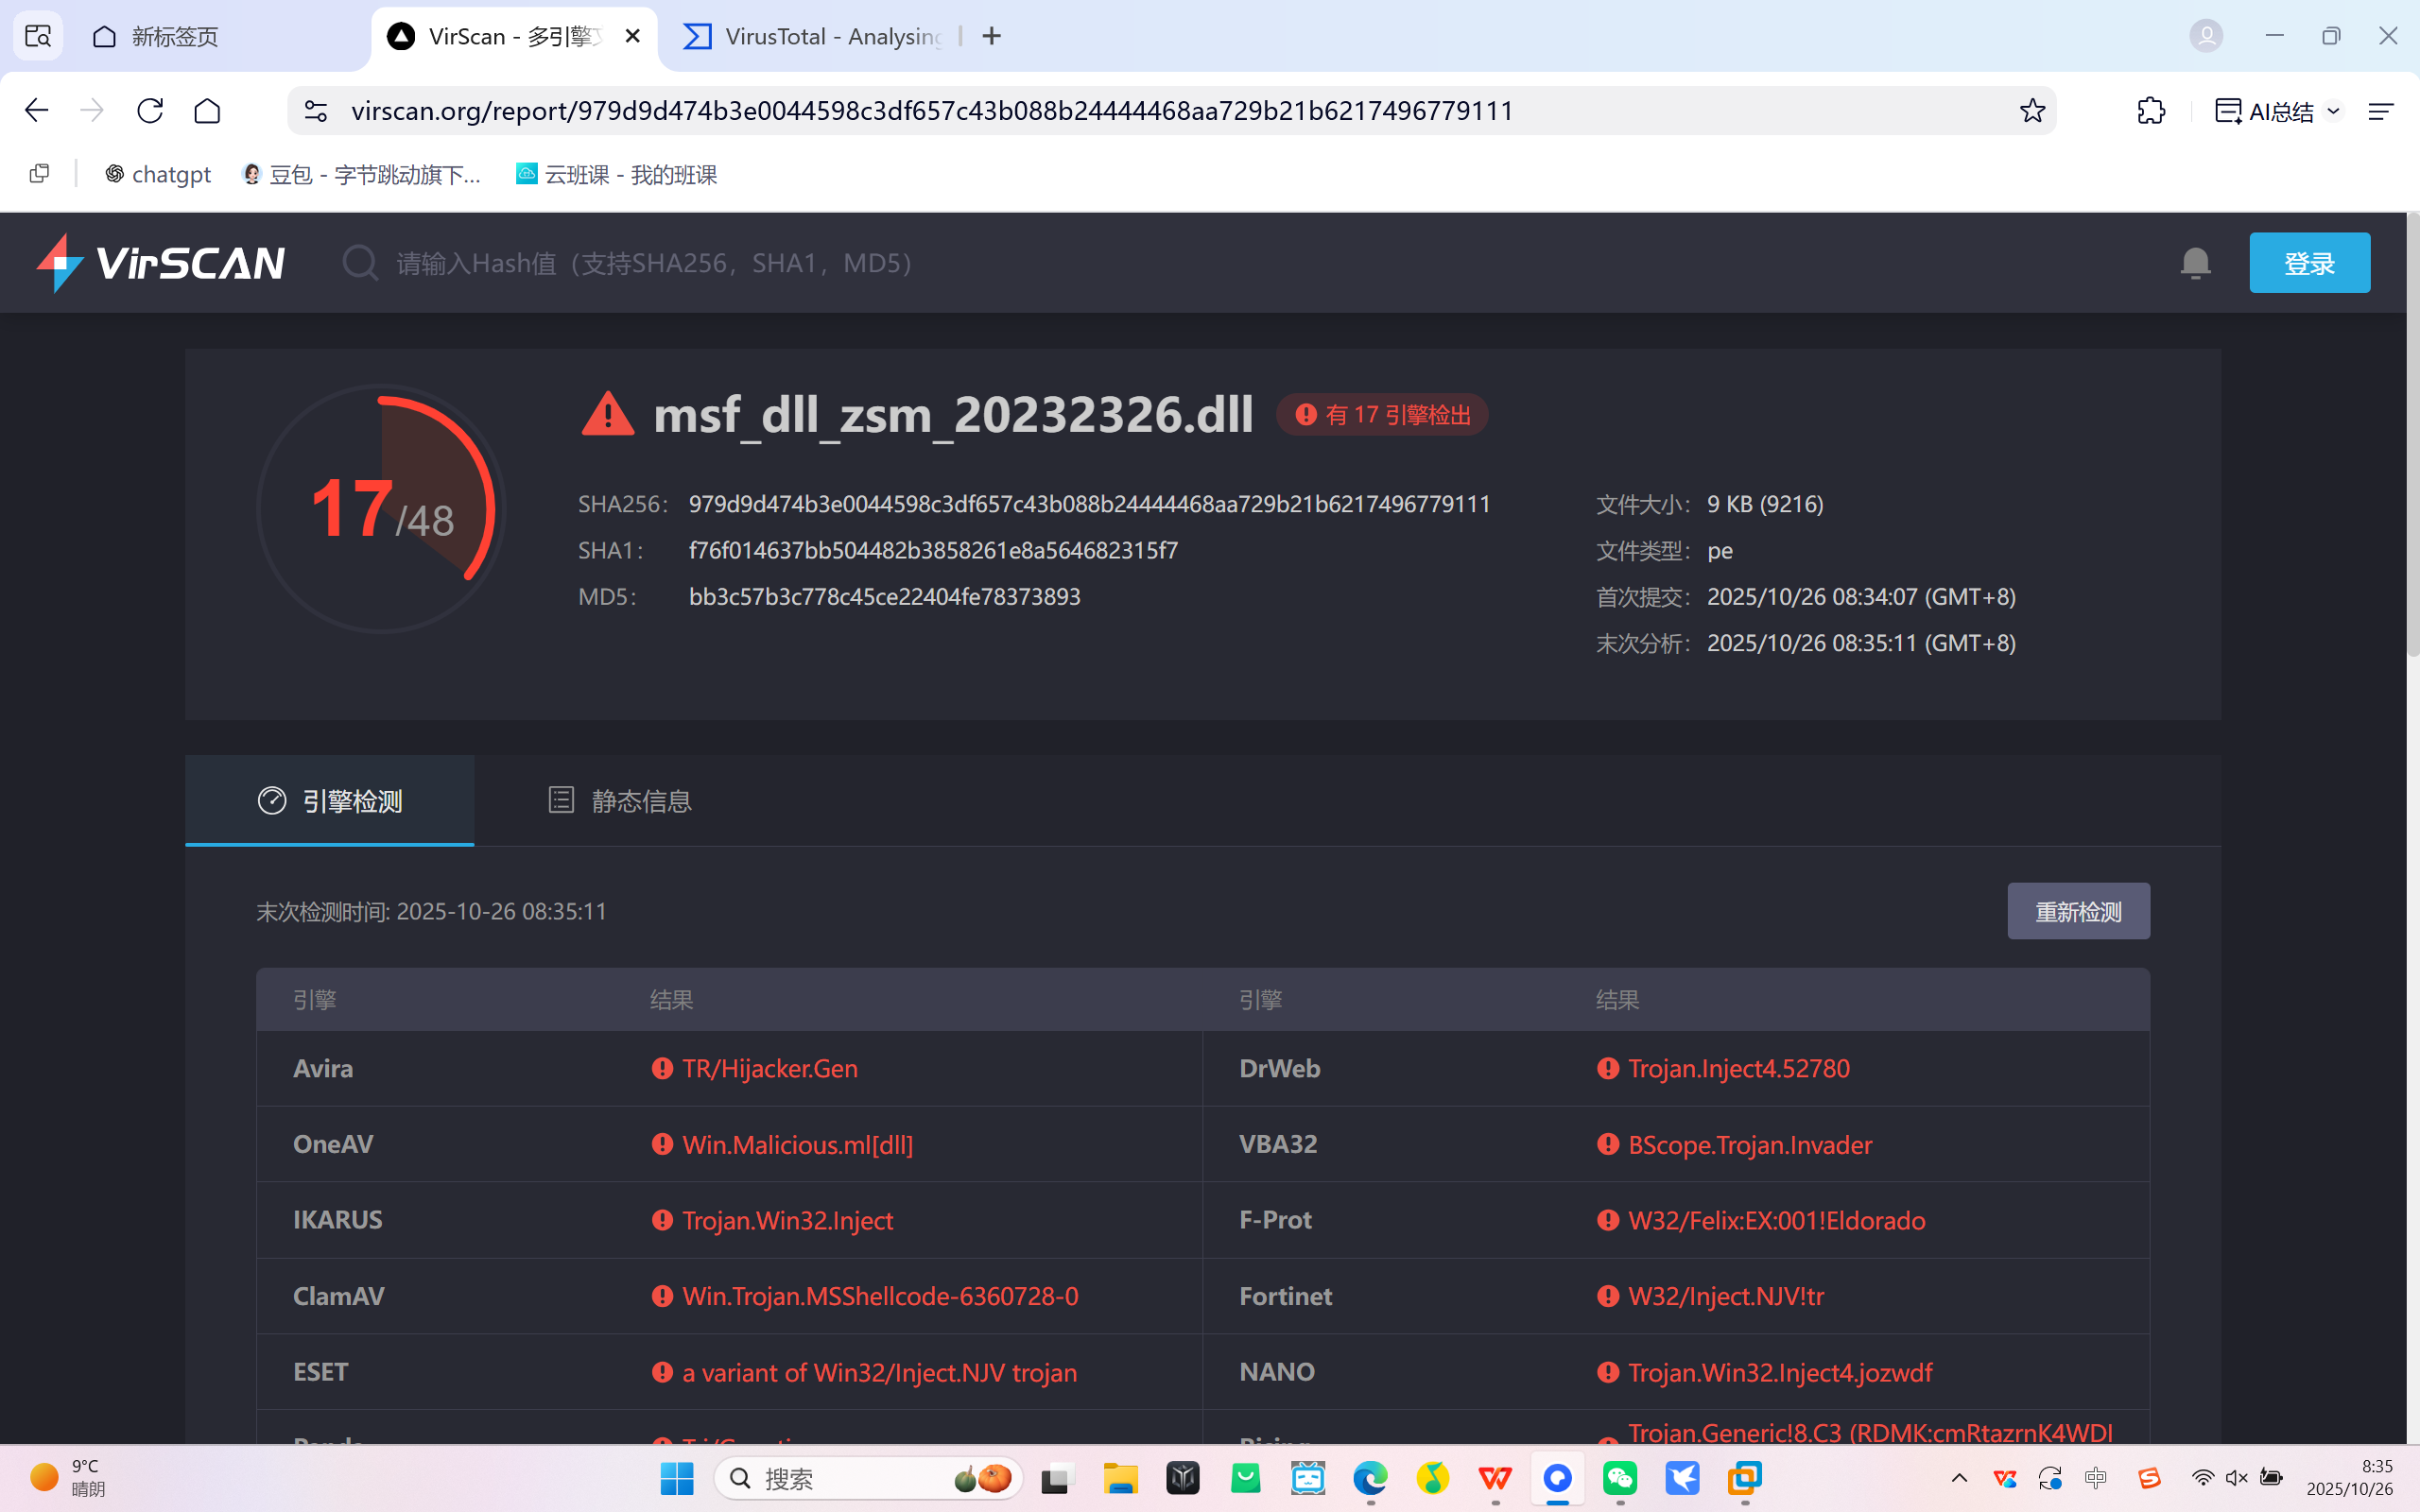Expand the system tray hidden icons chevron
This screenshot has height=1512, width=2420.
tap(1959, 1478)
